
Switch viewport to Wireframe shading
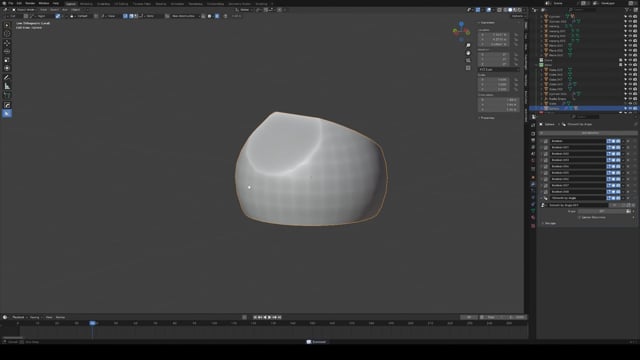tap(505, 10)
